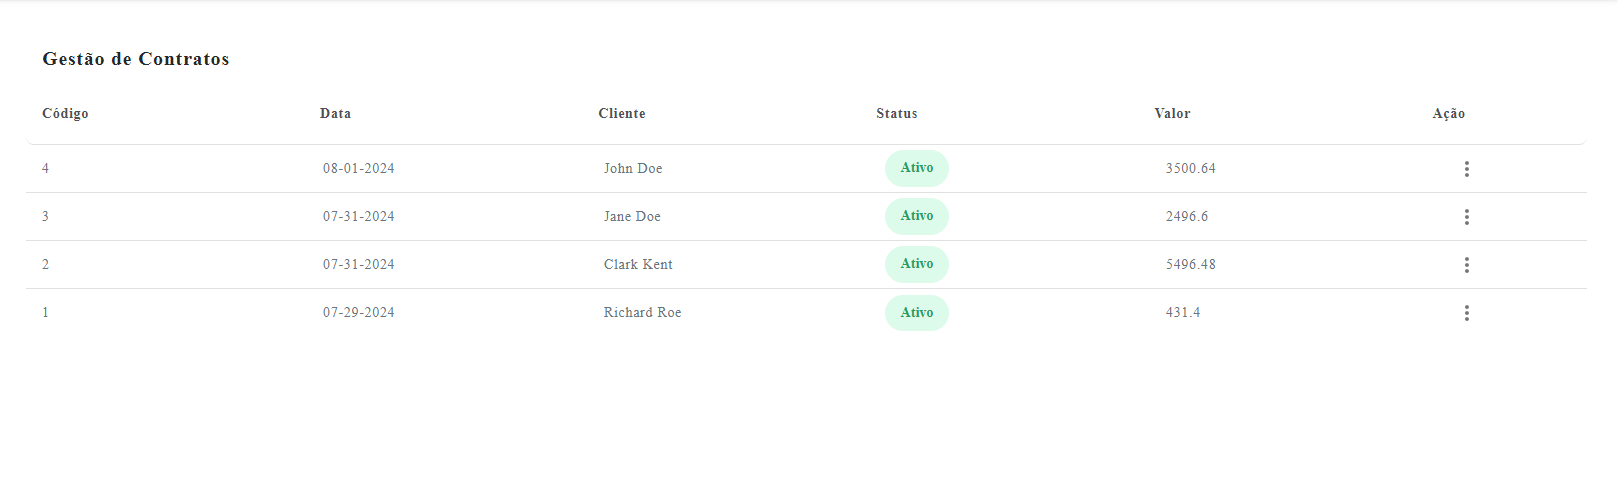
Task: Open actions menu for Jane Doe contract
Action: 1466,217
